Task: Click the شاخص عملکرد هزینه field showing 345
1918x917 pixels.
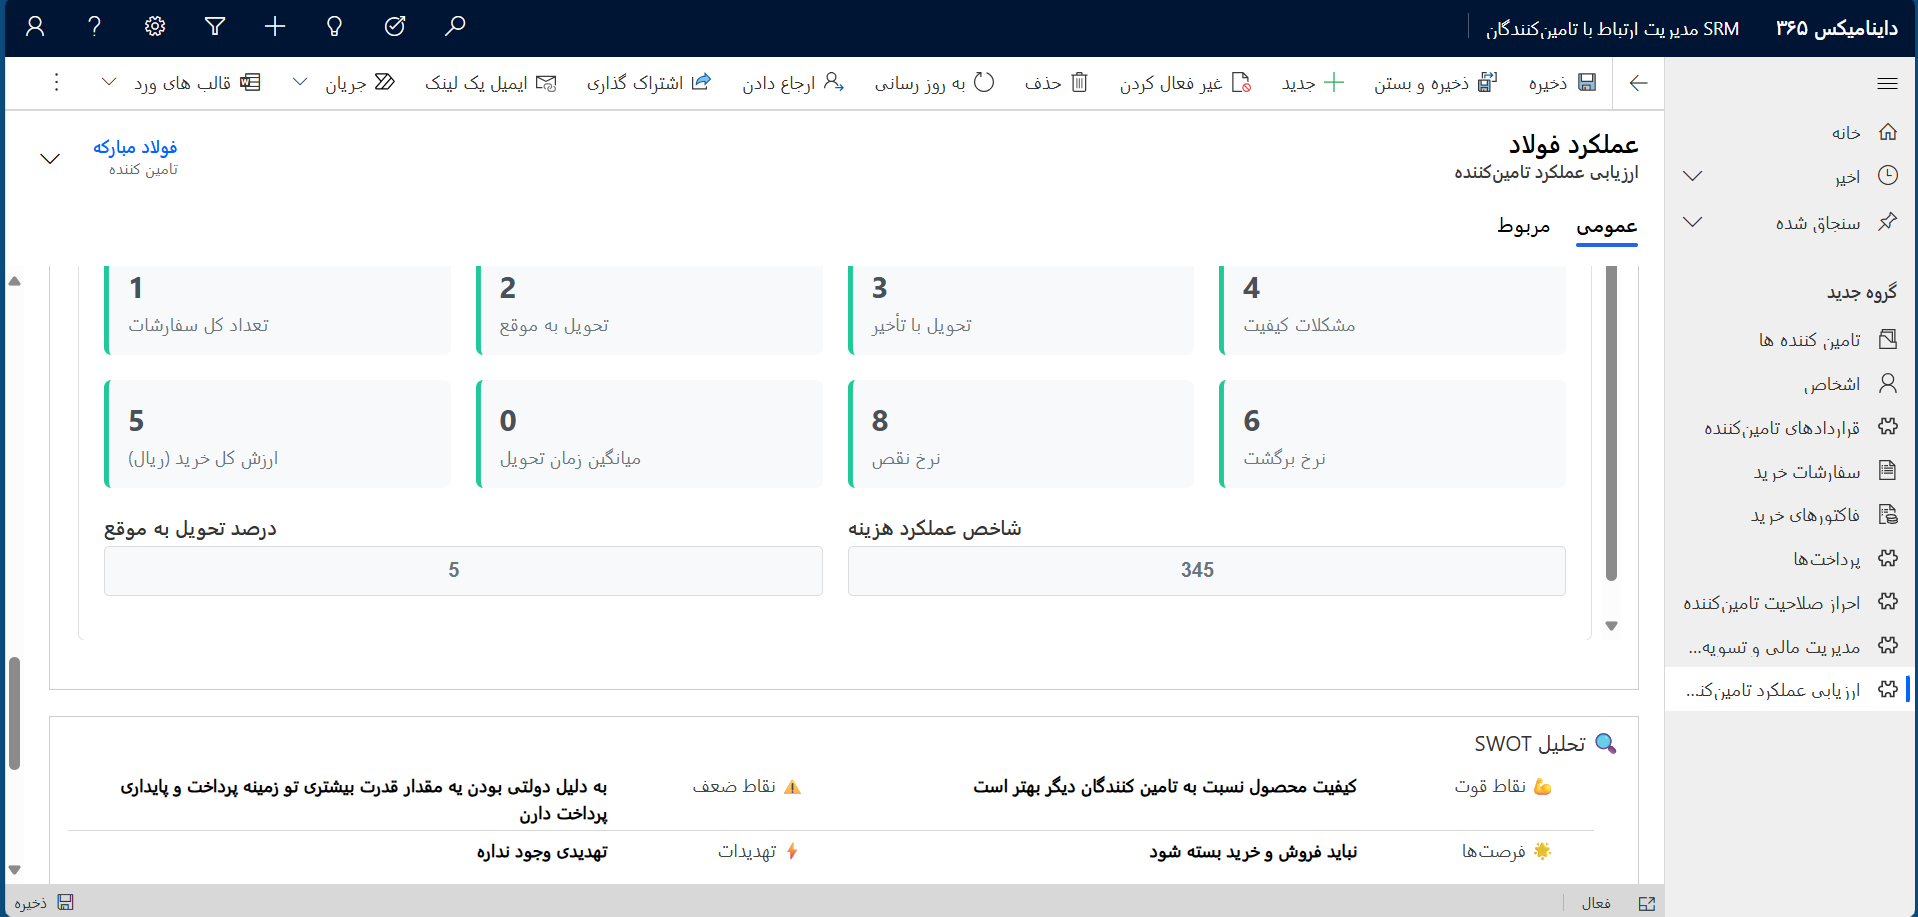Action: [1206, 570]
